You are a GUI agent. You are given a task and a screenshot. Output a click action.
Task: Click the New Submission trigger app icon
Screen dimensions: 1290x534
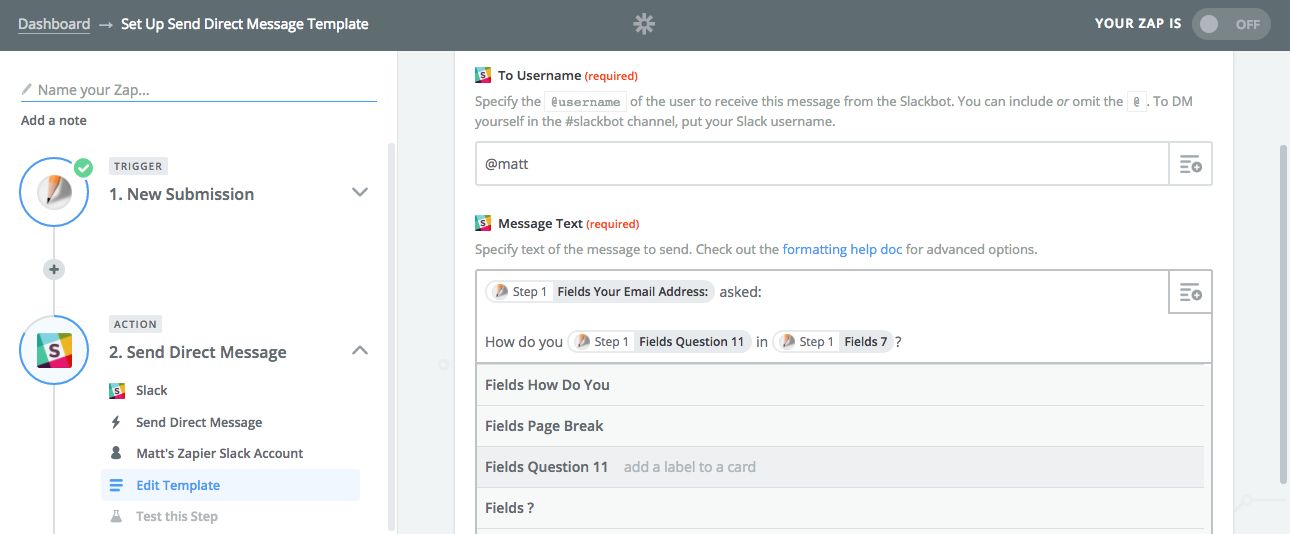point(54,192)
